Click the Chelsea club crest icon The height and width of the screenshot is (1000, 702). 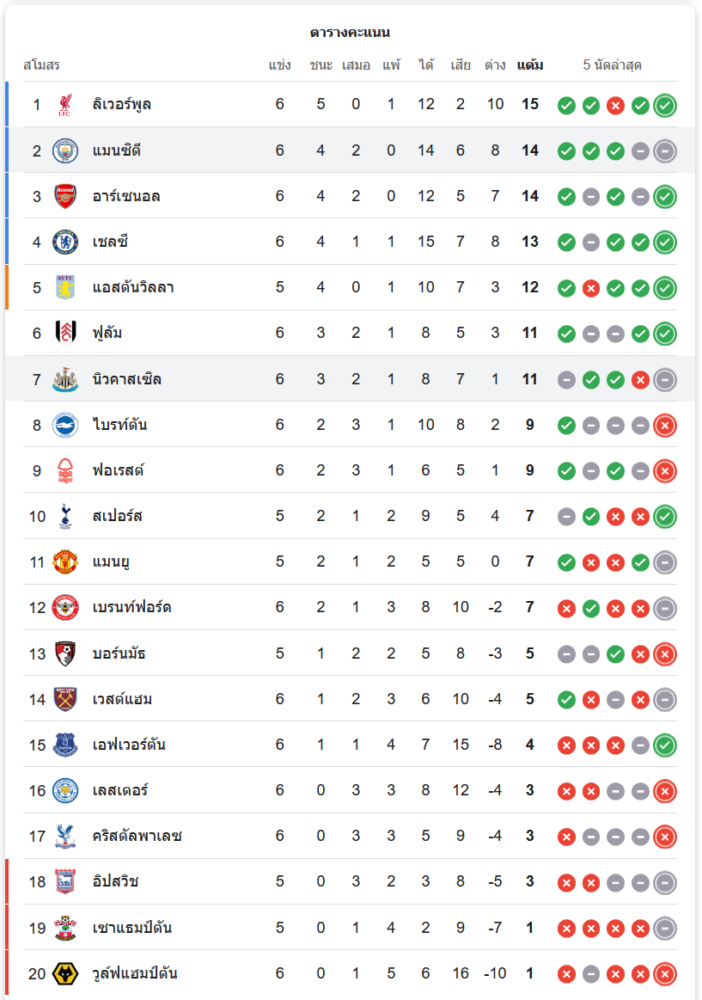click(x=65, y=242)
